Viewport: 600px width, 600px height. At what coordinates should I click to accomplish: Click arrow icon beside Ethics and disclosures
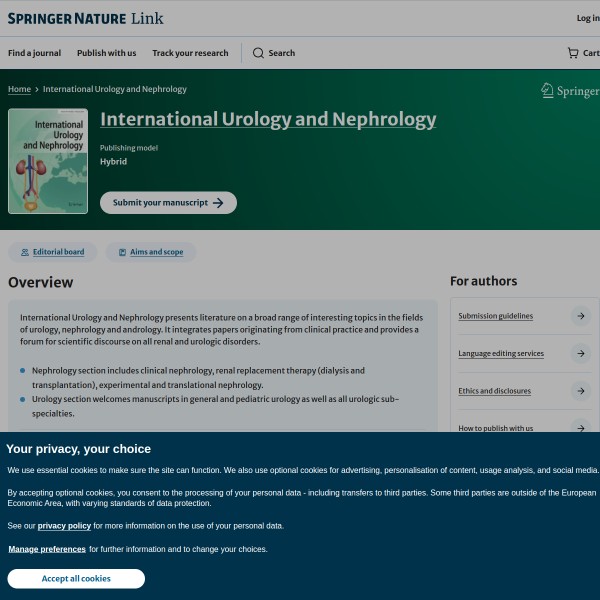pos(580,391)
